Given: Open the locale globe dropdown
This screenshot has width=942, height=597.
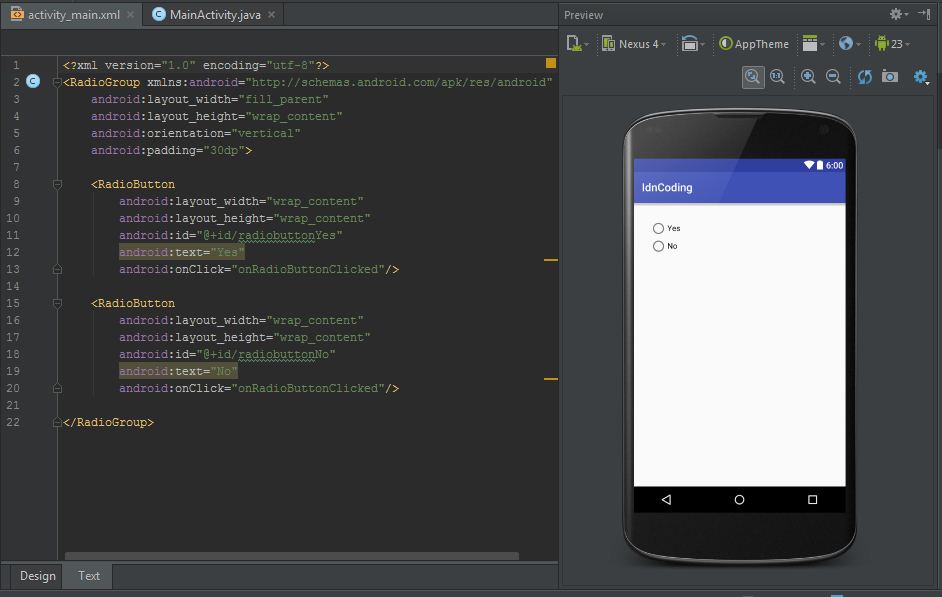Looking at the screenshot, I should [850, 44].
